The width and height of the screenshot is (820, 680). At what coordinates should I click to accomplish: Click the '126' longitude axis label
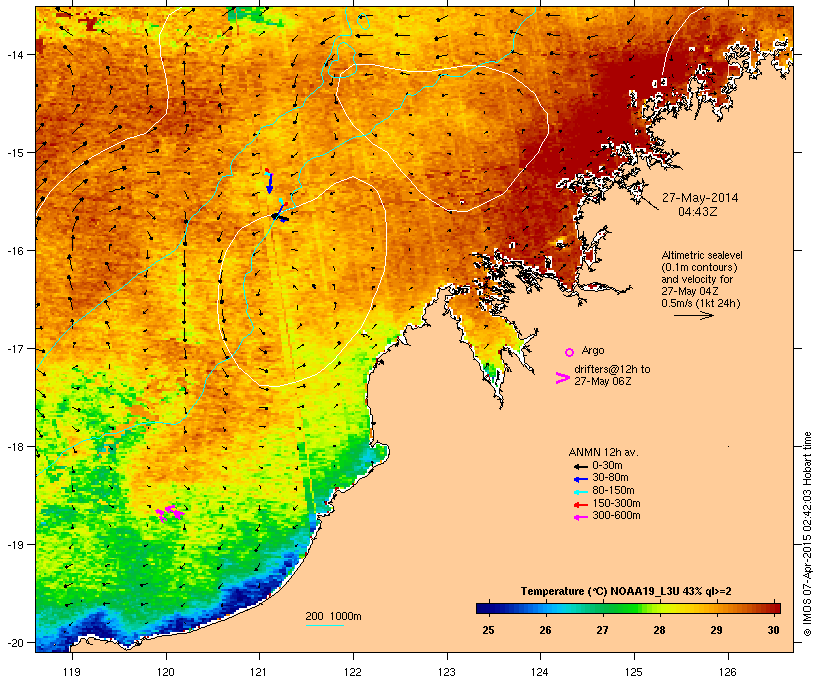click(728, 672)
